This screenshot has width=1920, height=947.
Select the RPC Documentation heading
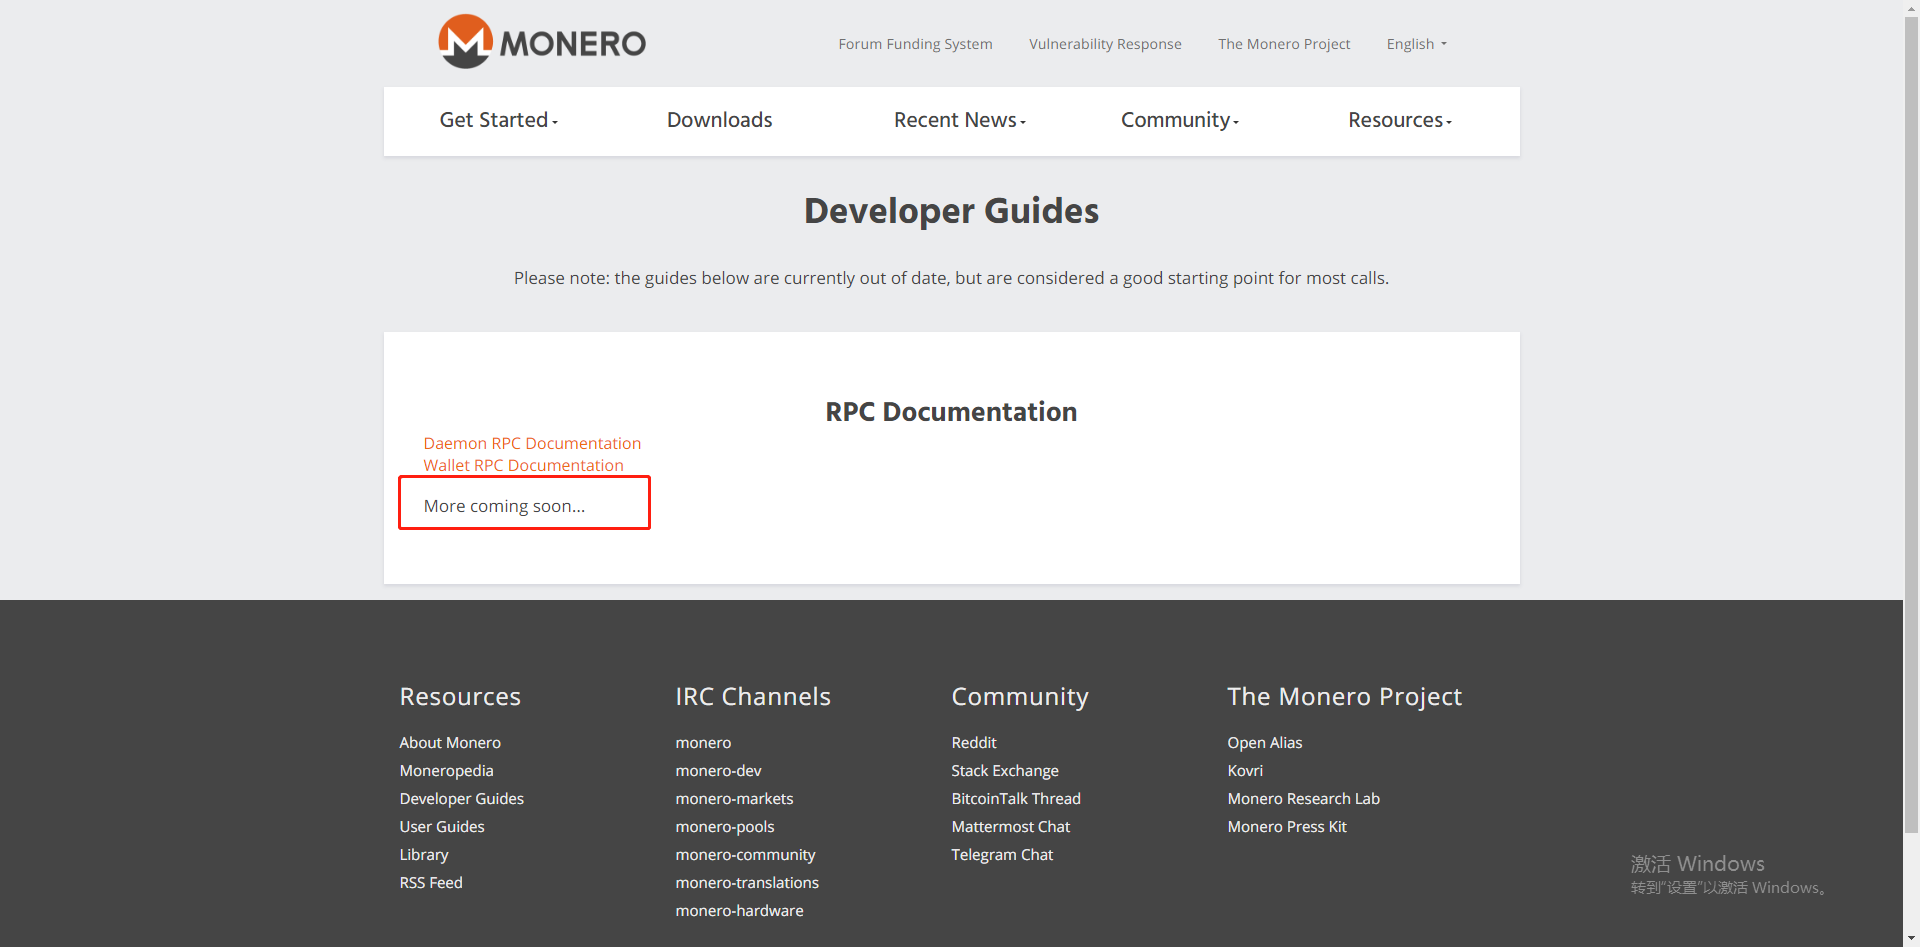click(951, 412)
